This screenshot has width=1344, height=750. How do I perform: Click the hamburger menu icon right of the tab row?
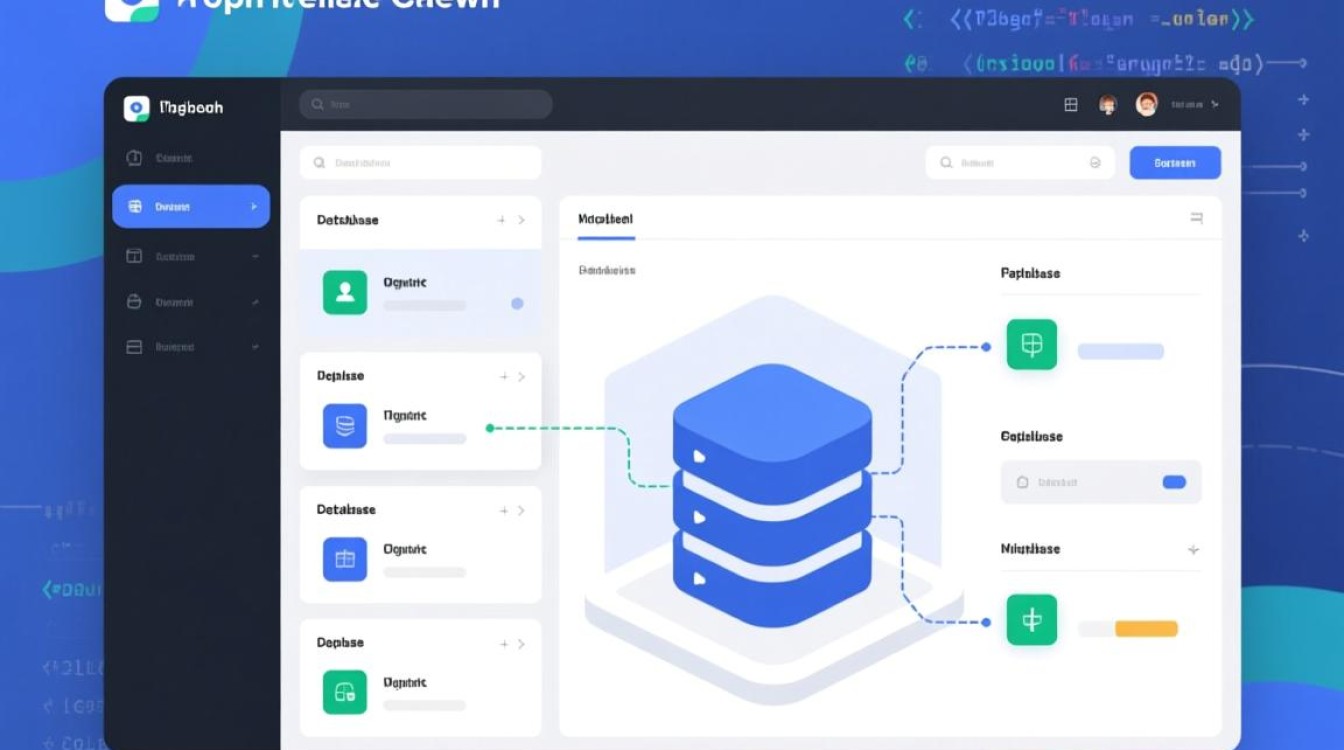[1196, 218]
